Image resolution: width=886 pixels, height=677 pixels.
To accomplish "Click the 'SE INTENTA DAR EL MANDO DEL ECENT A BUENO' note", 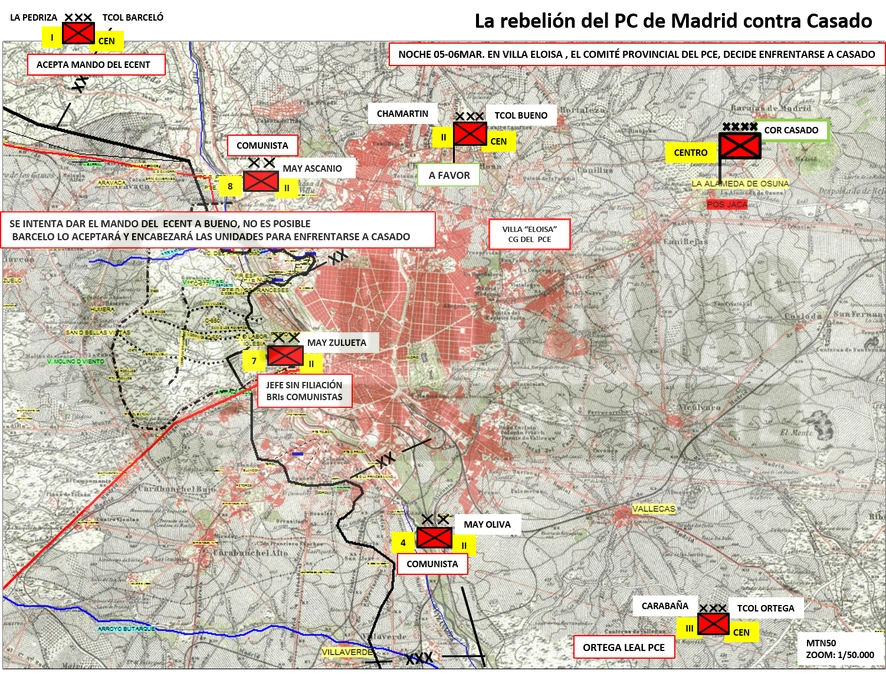I will [219, 230].
